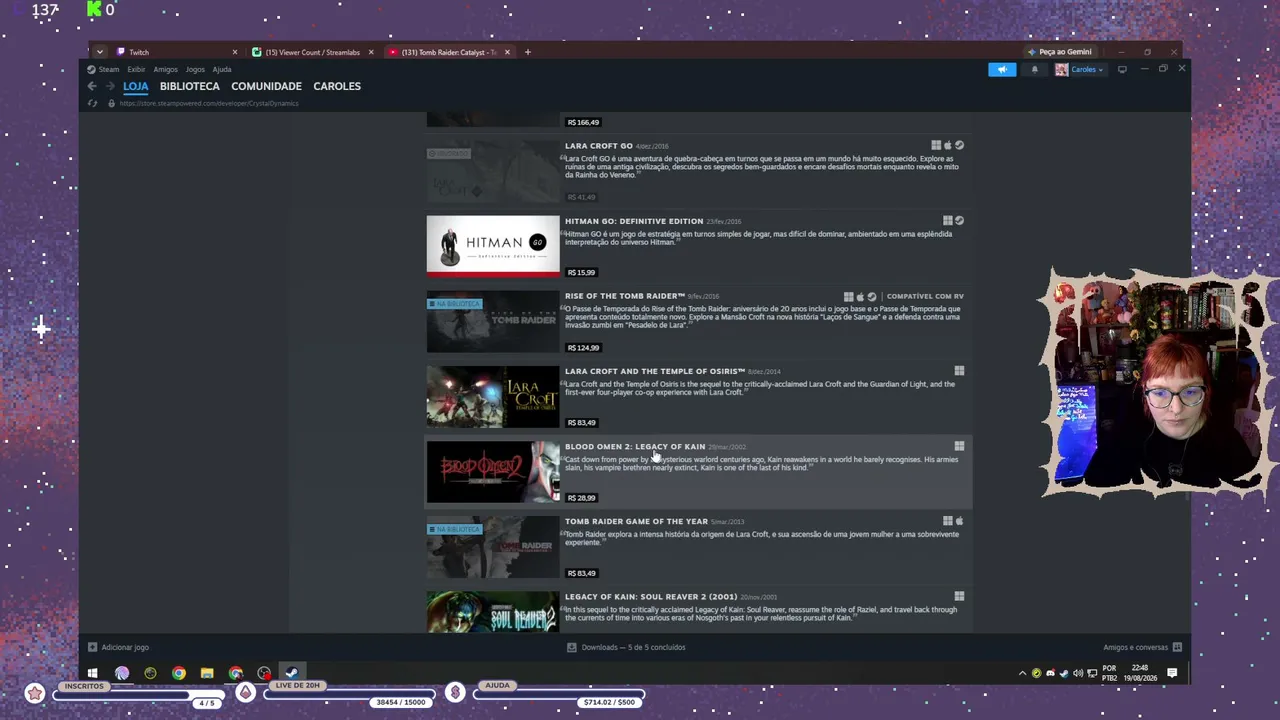Screen dimensions: 1280x720
Task: Click Windows icon on Blood Omen 2 row
Action: point(959,446)
